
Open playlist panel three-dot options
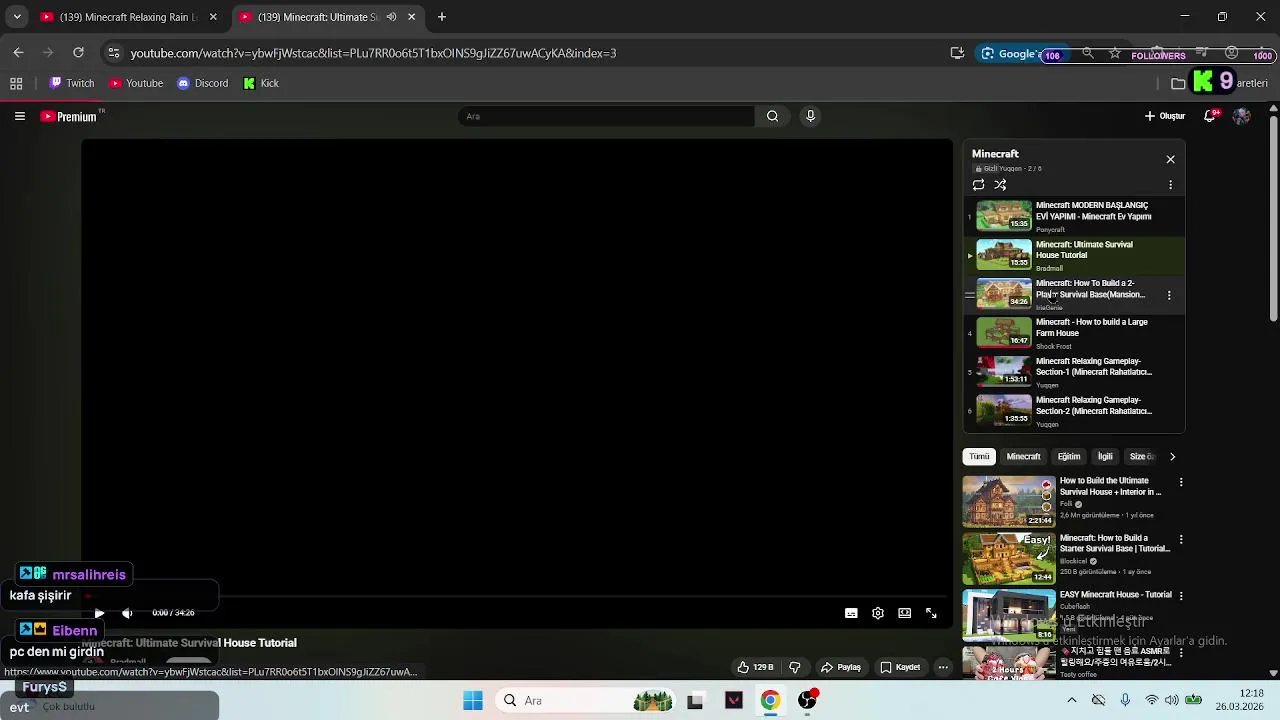tap(1170, 185)
